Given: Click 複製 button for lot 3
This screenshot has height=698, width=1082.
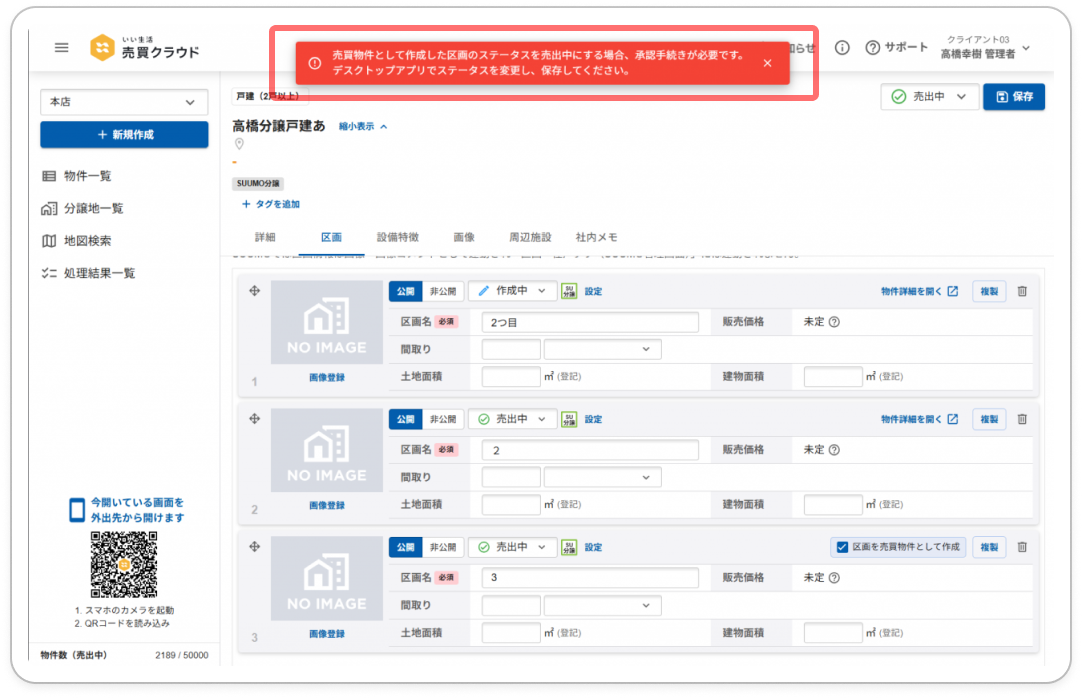Looking at the screenshot, I should pos(989,547).
